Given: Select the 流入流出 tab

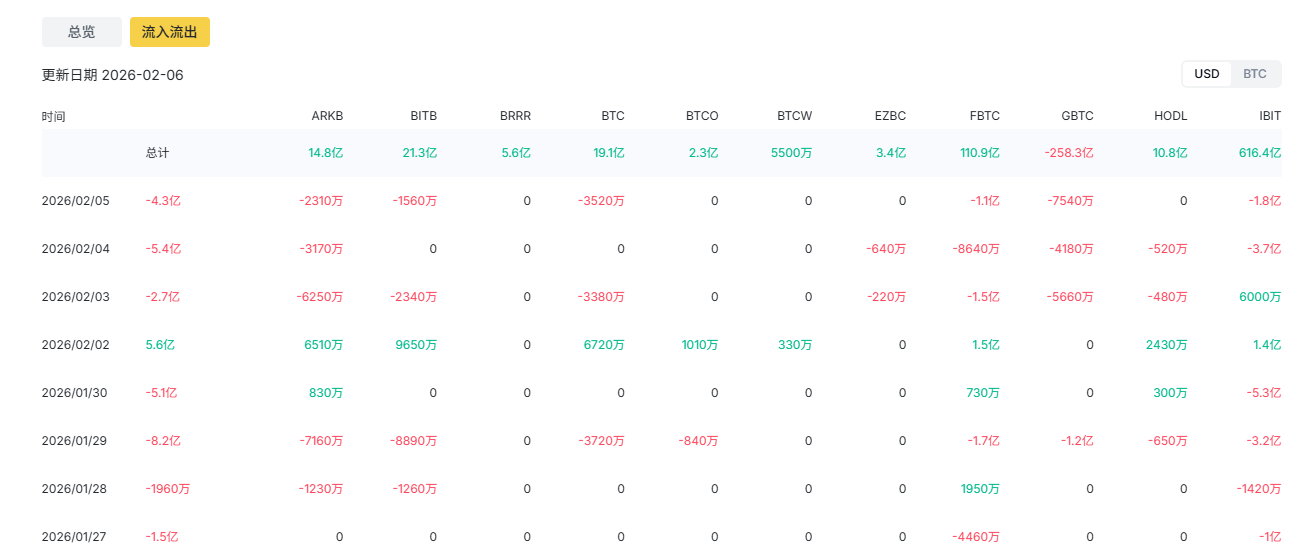Looking at the screenshot, I should 170,32.
